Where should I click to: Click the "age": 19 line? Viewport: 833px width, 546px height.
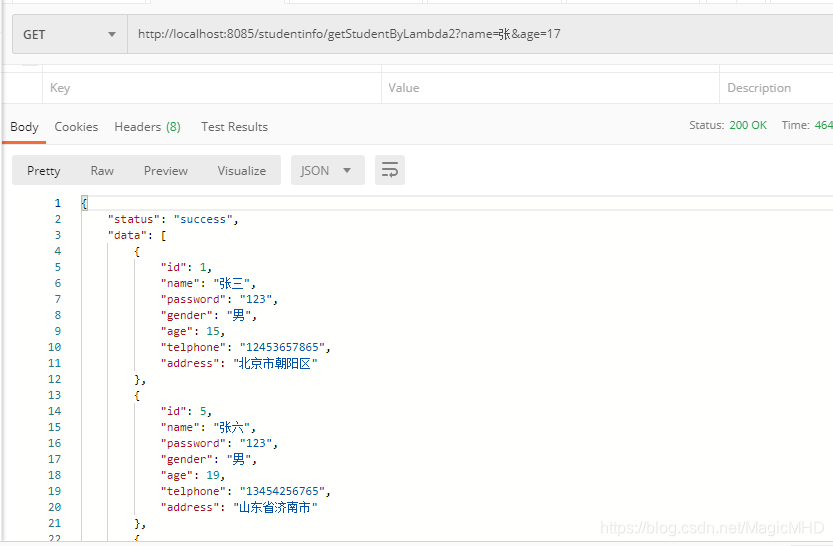(x=192, y=475)
